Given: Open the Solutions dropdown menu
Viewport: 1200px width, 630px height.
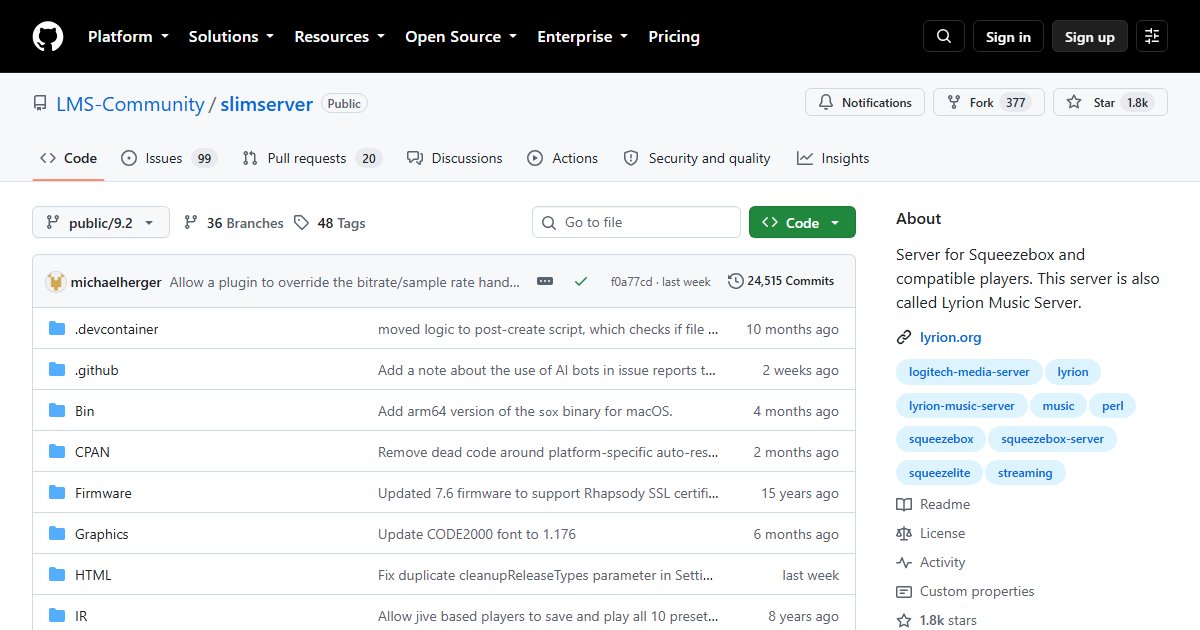Looking at the screenshot, I should 231,37.
